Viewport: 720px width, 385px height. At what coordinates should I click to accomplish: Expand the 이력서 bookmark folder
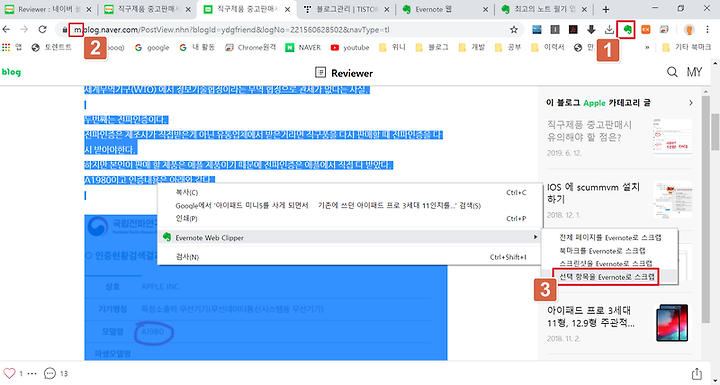click(x=547, y=47)
